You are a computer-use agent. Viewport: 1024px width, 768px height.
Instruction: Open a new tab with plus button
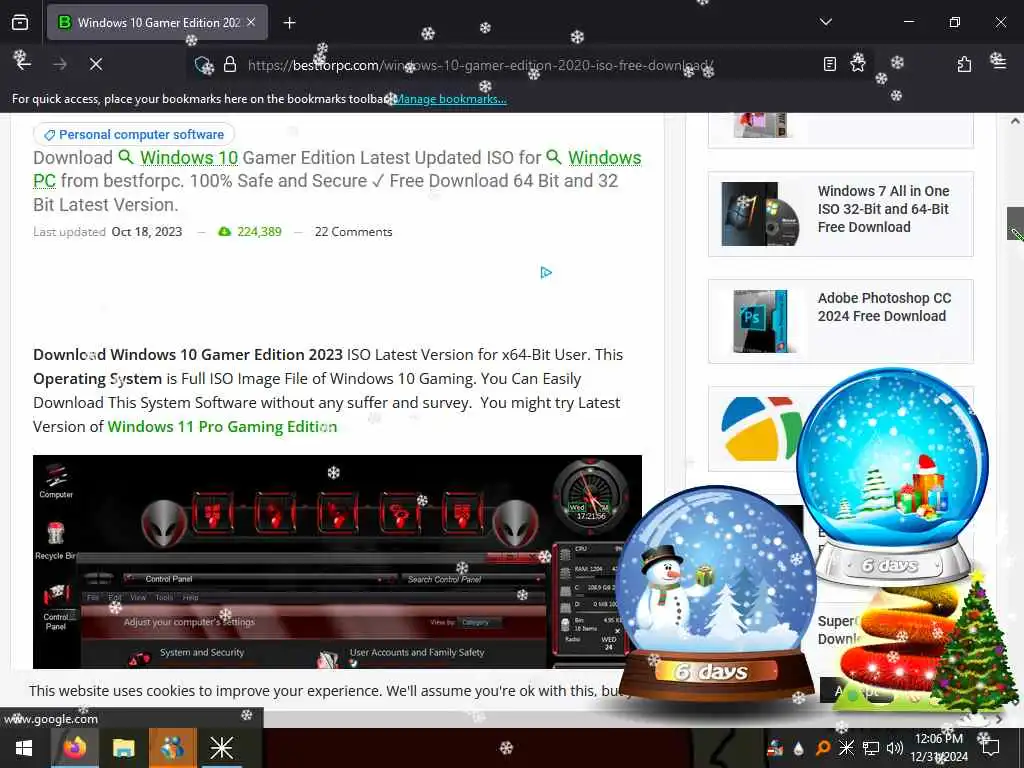click(289, 23)
